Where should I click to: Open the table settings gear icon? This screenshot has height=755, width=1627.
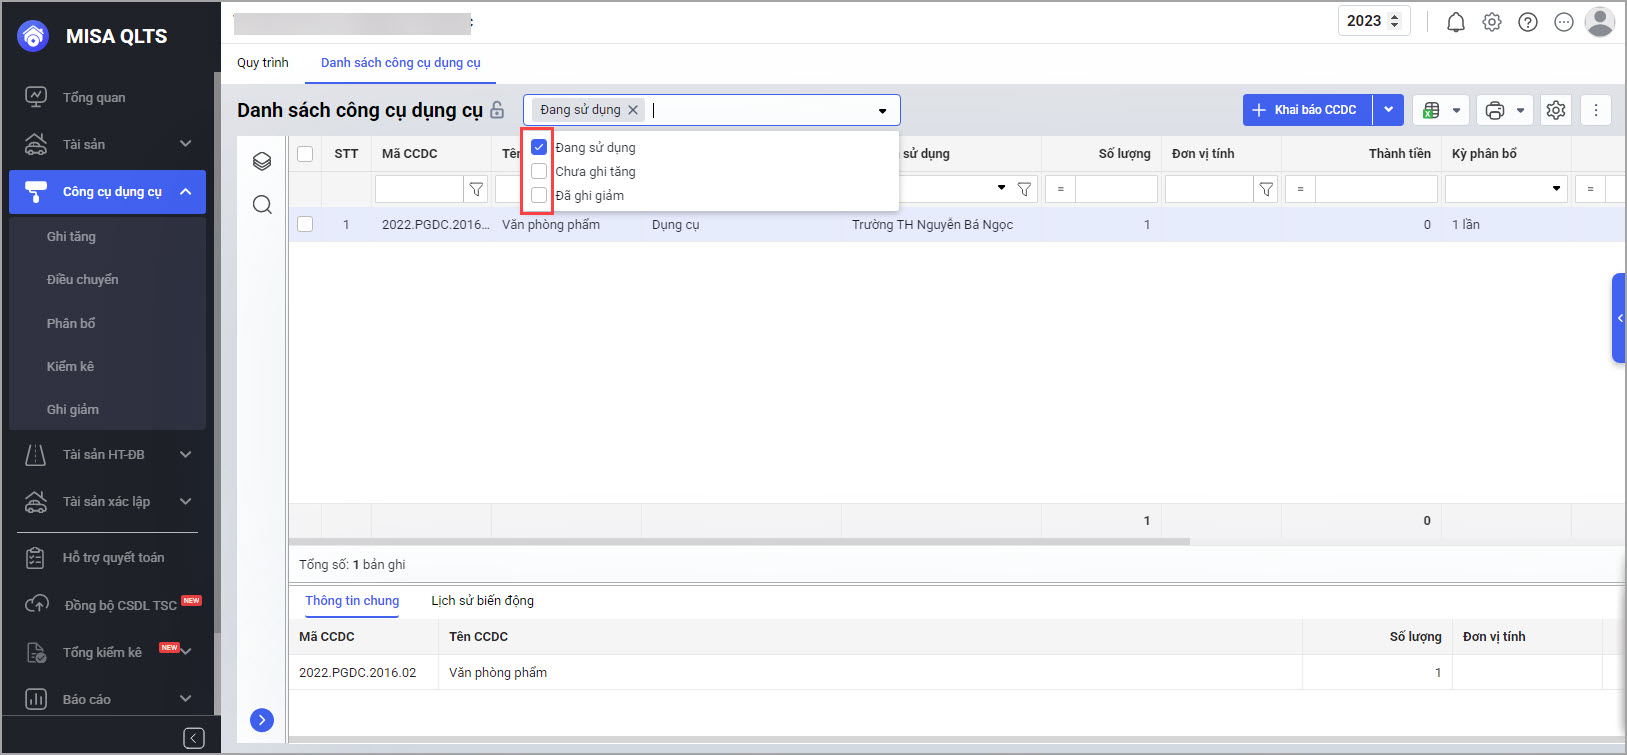point(1556,110)
